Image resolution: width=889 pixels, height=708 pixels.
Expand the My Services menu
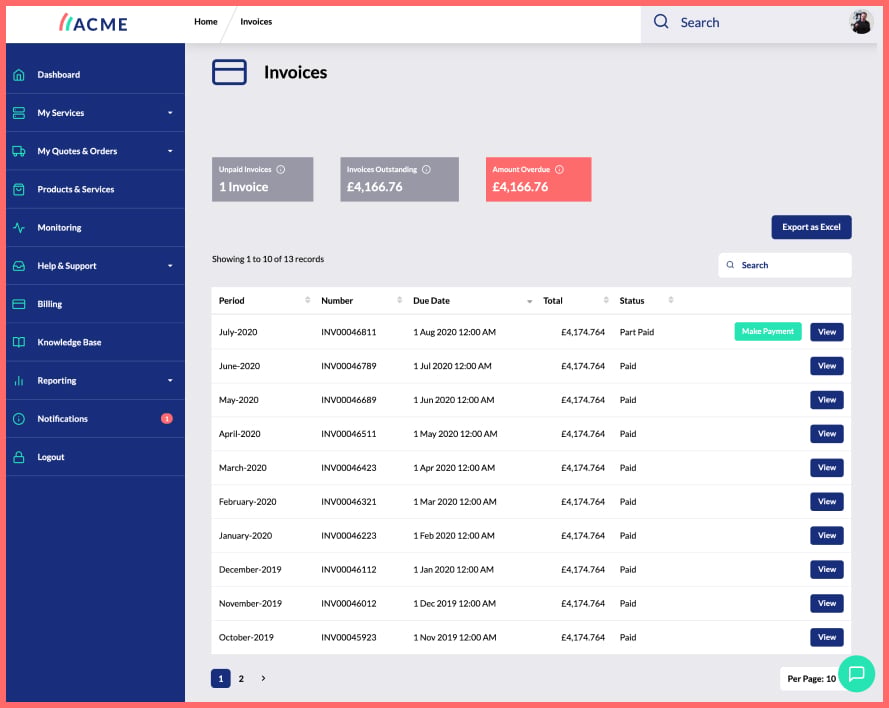point(170,113)
